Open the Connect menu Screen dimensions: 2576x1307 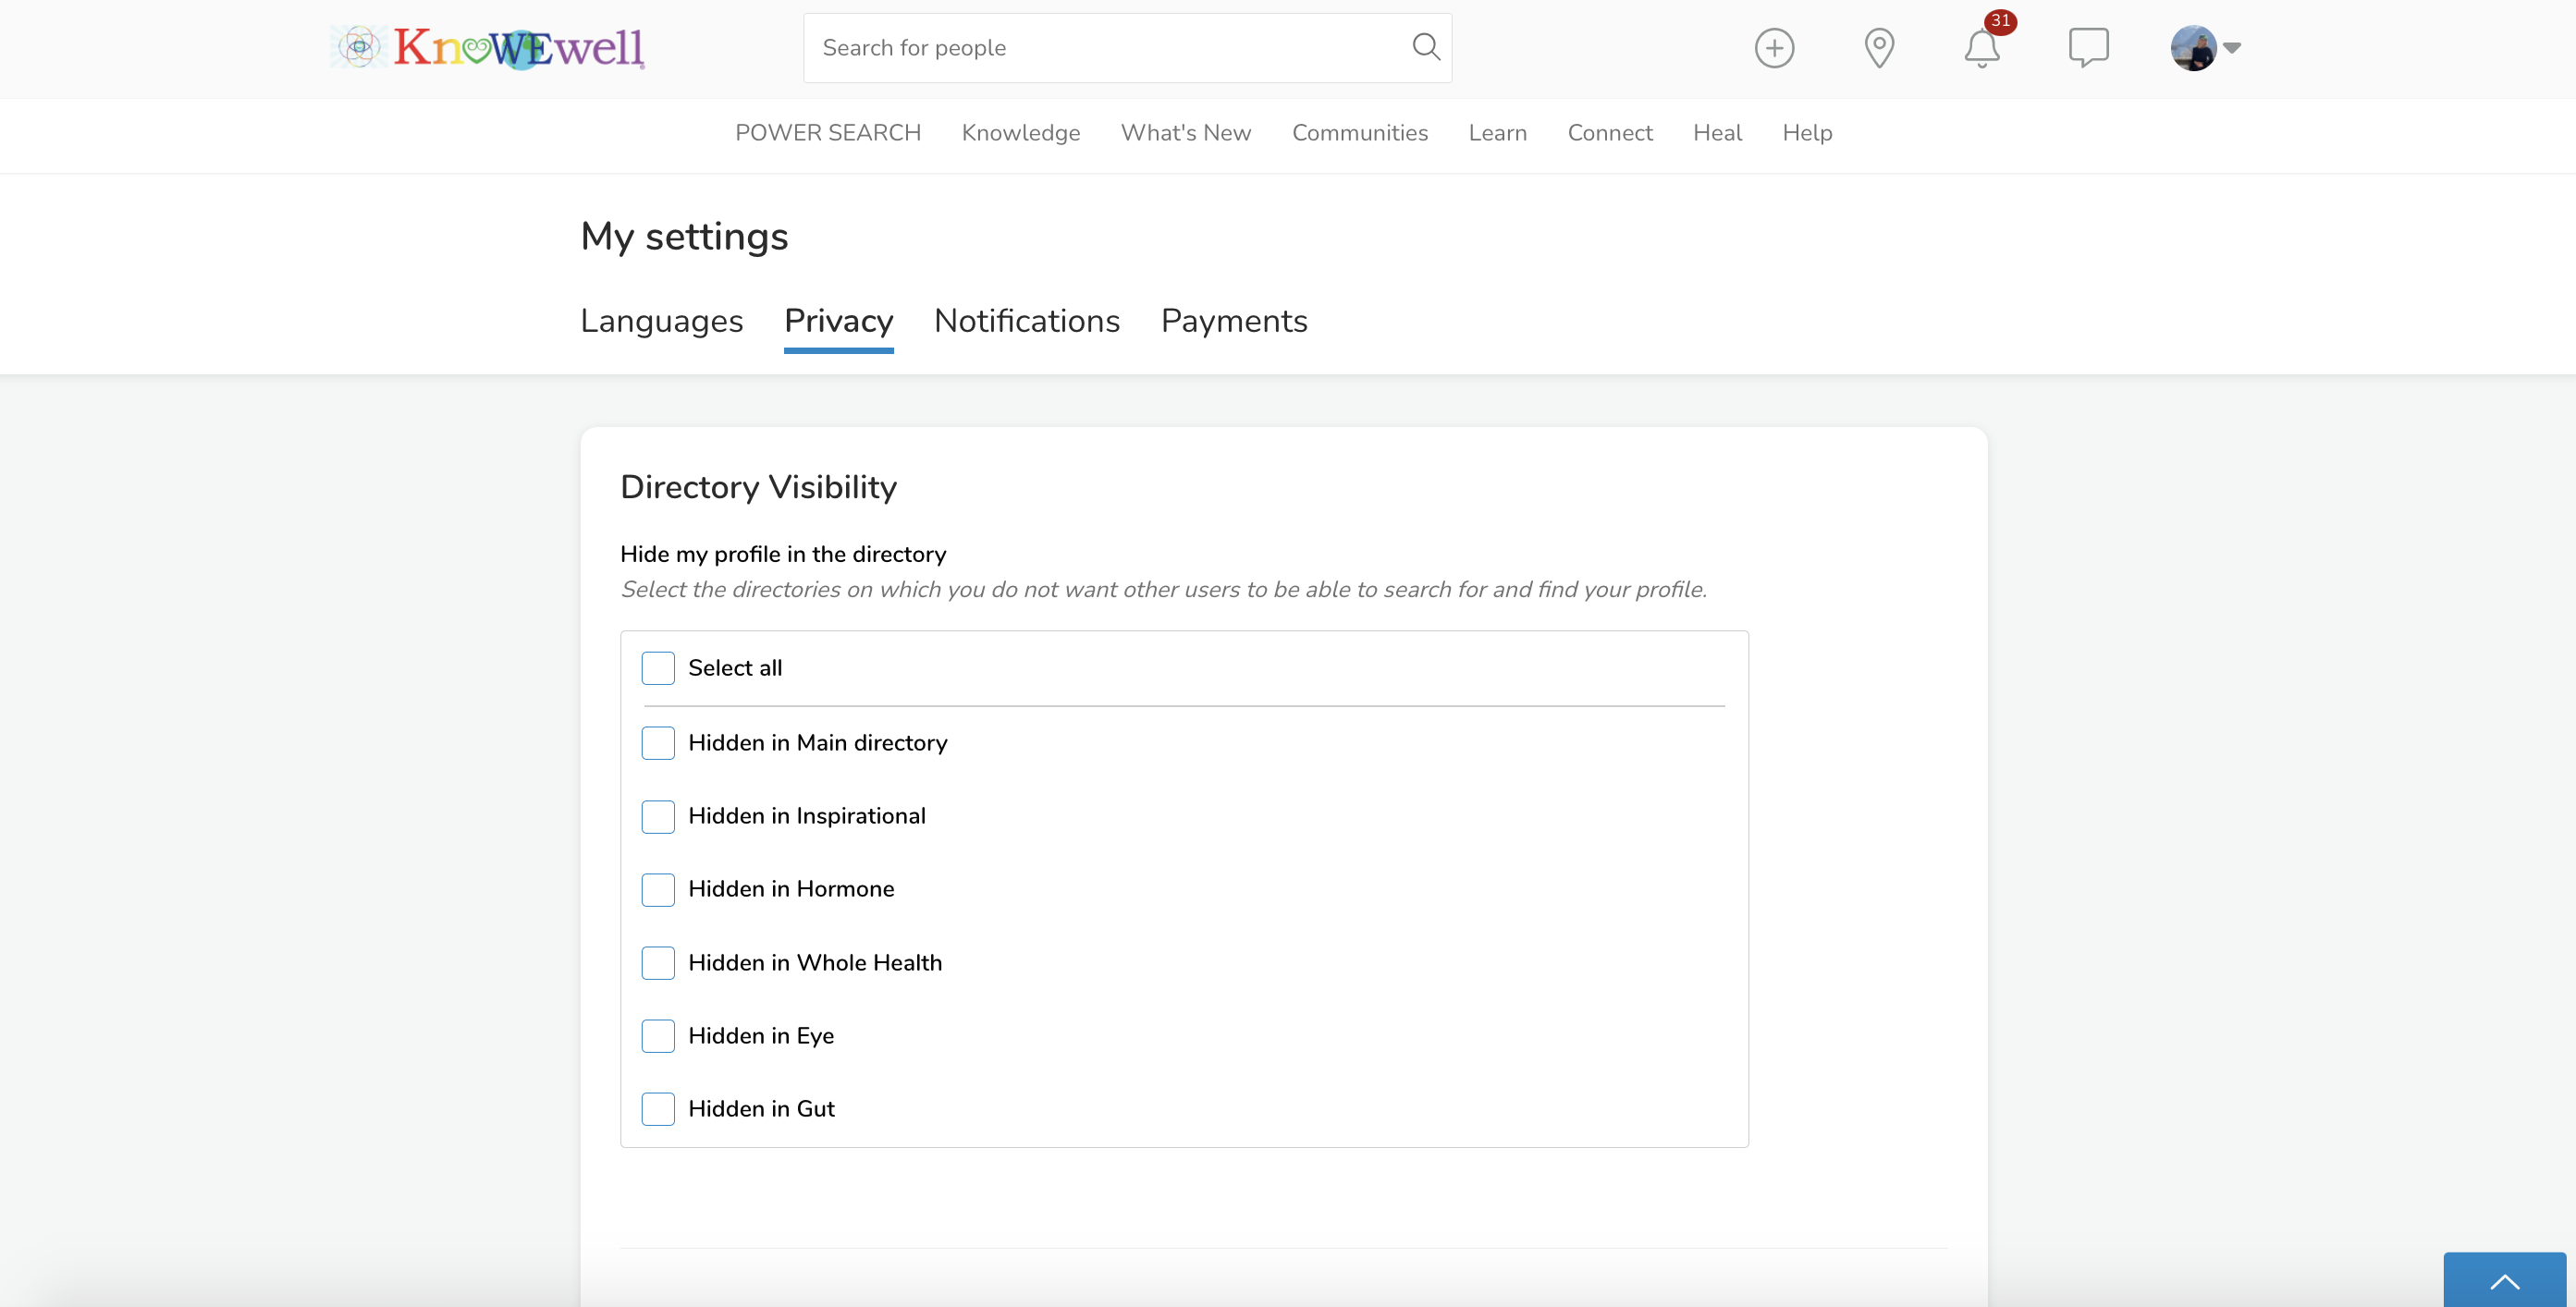click(x=1609, y=133)
